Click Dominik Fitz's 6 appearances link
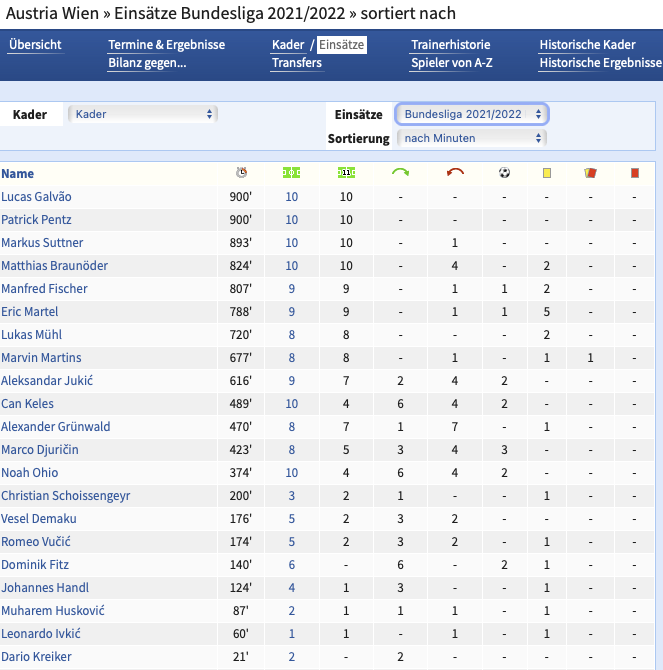This screenshot has height=670, width=663. [291, 565]
